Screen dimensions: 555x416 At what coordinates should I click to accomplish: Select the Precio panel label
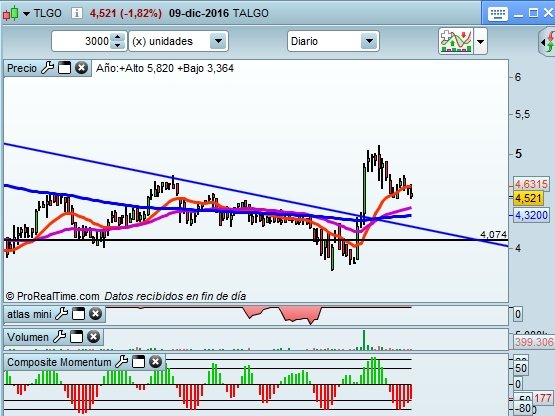pyautogui.click(x=22, y=68)
